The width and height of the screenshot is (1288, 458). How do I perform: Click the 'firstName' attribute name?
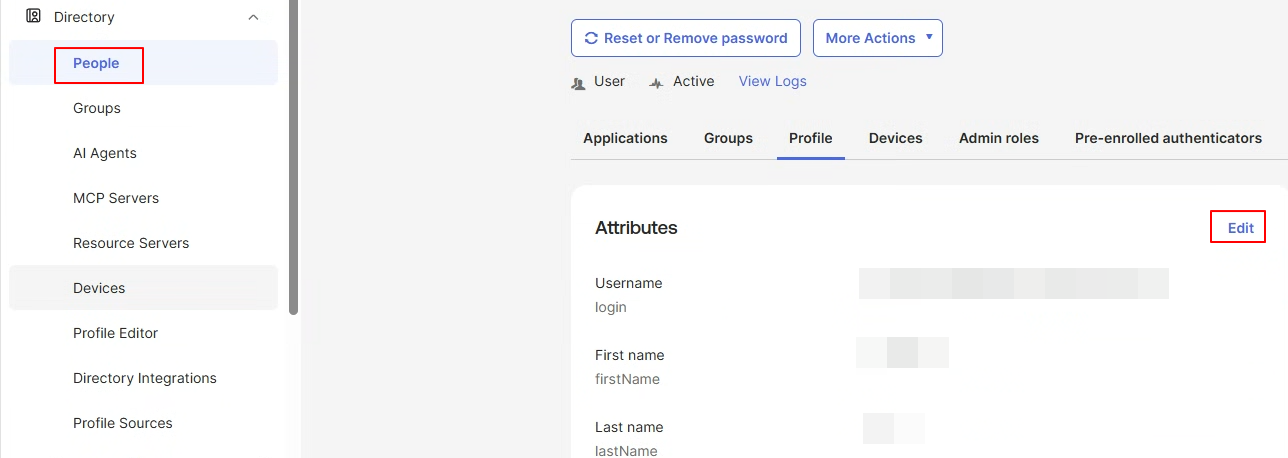[627, 379]
